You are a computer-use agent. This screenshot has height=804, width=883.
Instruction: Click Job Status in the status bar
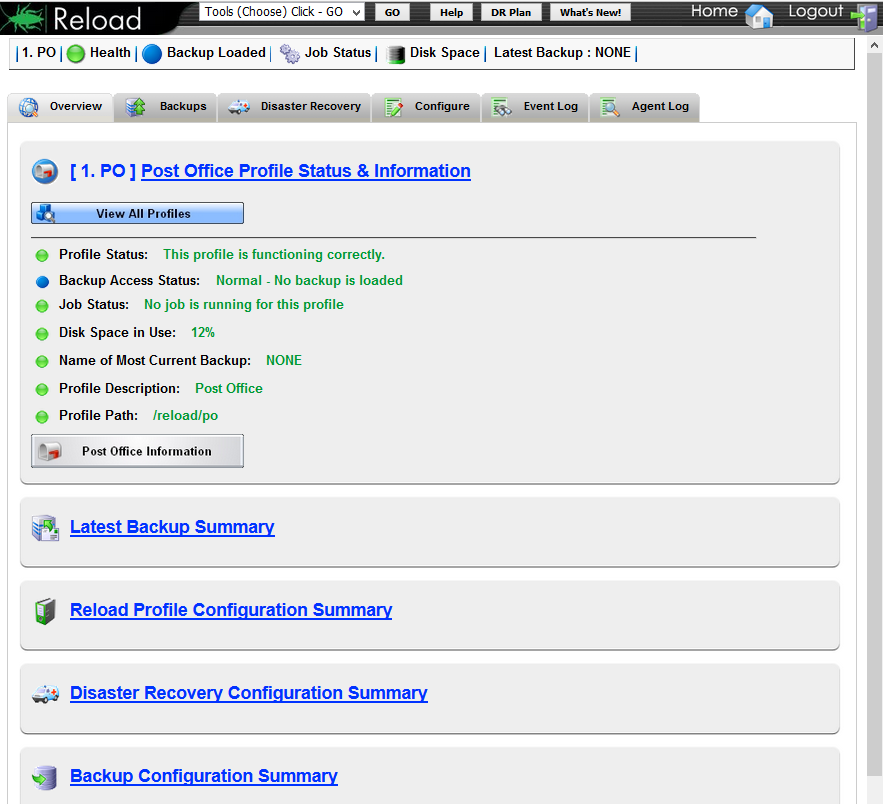[x=338, y=52]
